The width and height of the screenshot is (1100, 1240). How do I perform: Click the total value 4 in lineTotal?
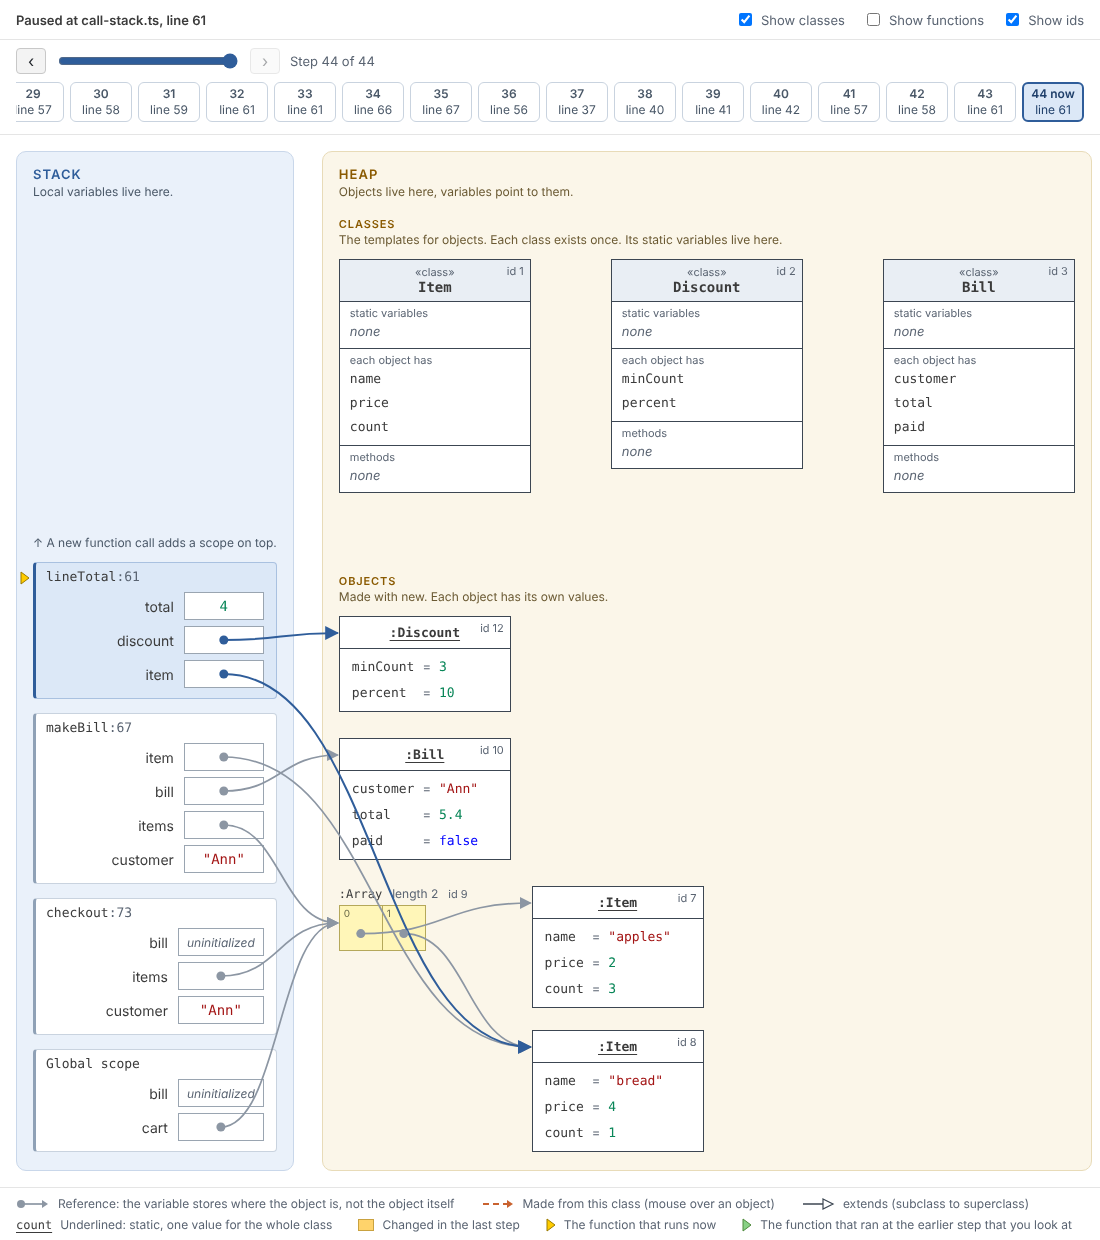224,606
